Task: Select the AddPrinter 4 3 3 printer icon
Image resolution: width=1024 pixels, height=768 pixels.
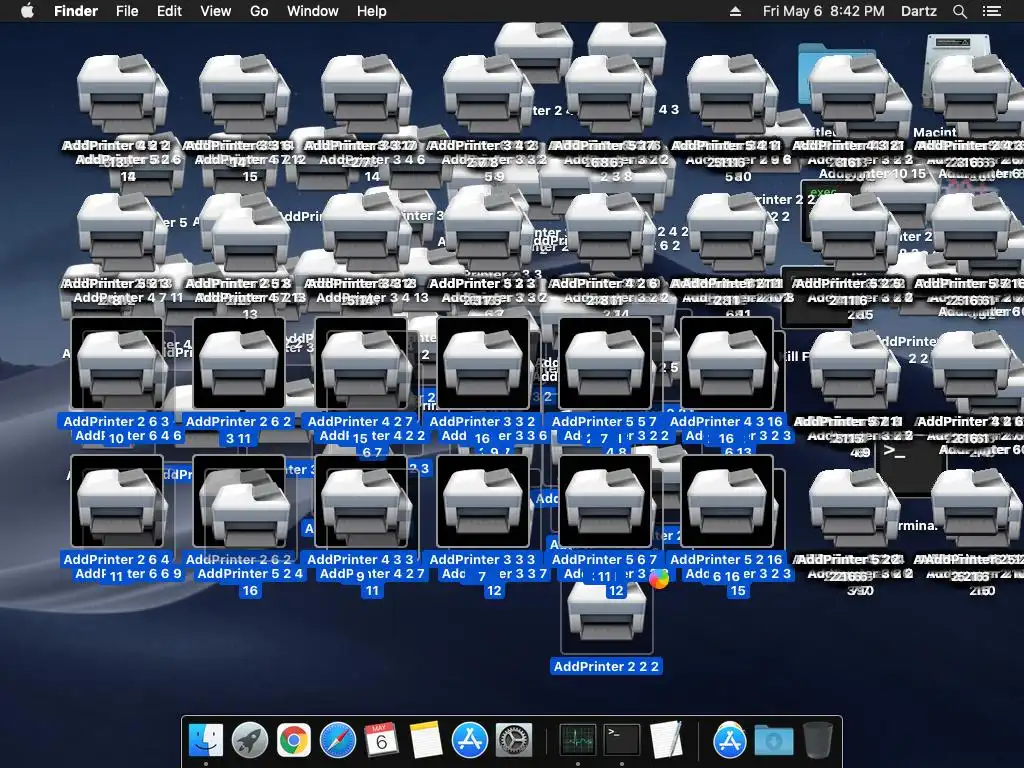Action: (361, 502)
